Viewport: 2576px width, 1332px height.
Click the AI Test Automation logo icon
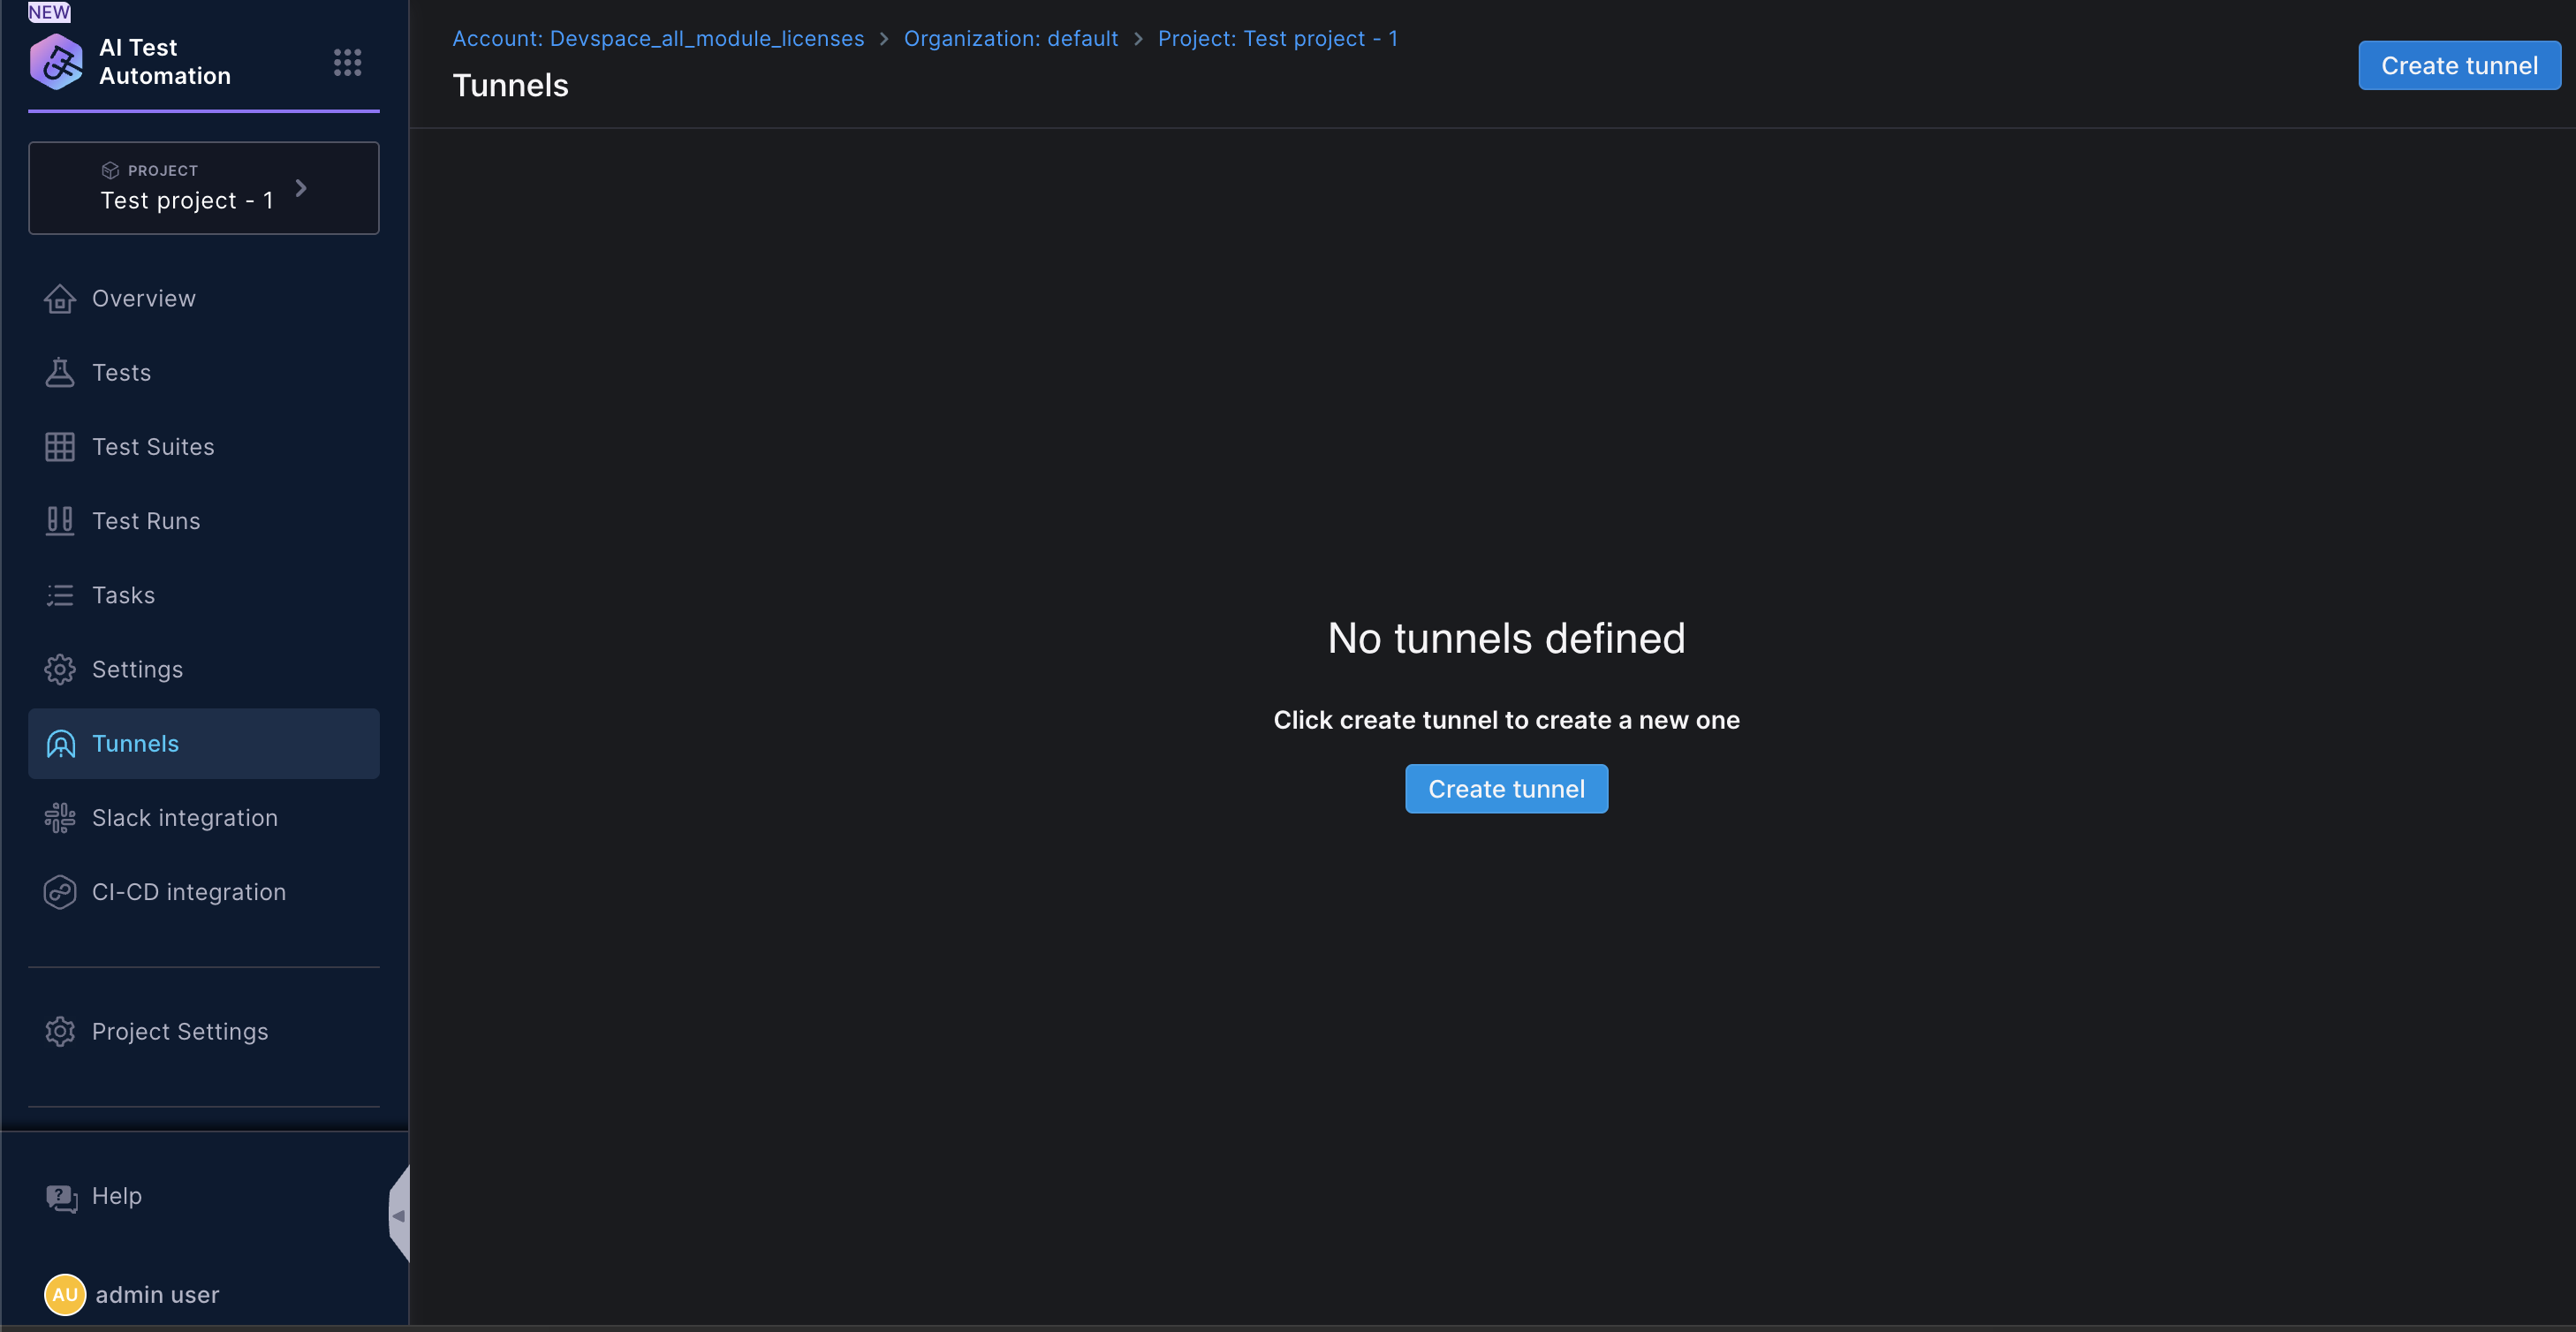(x=56, y=62)
